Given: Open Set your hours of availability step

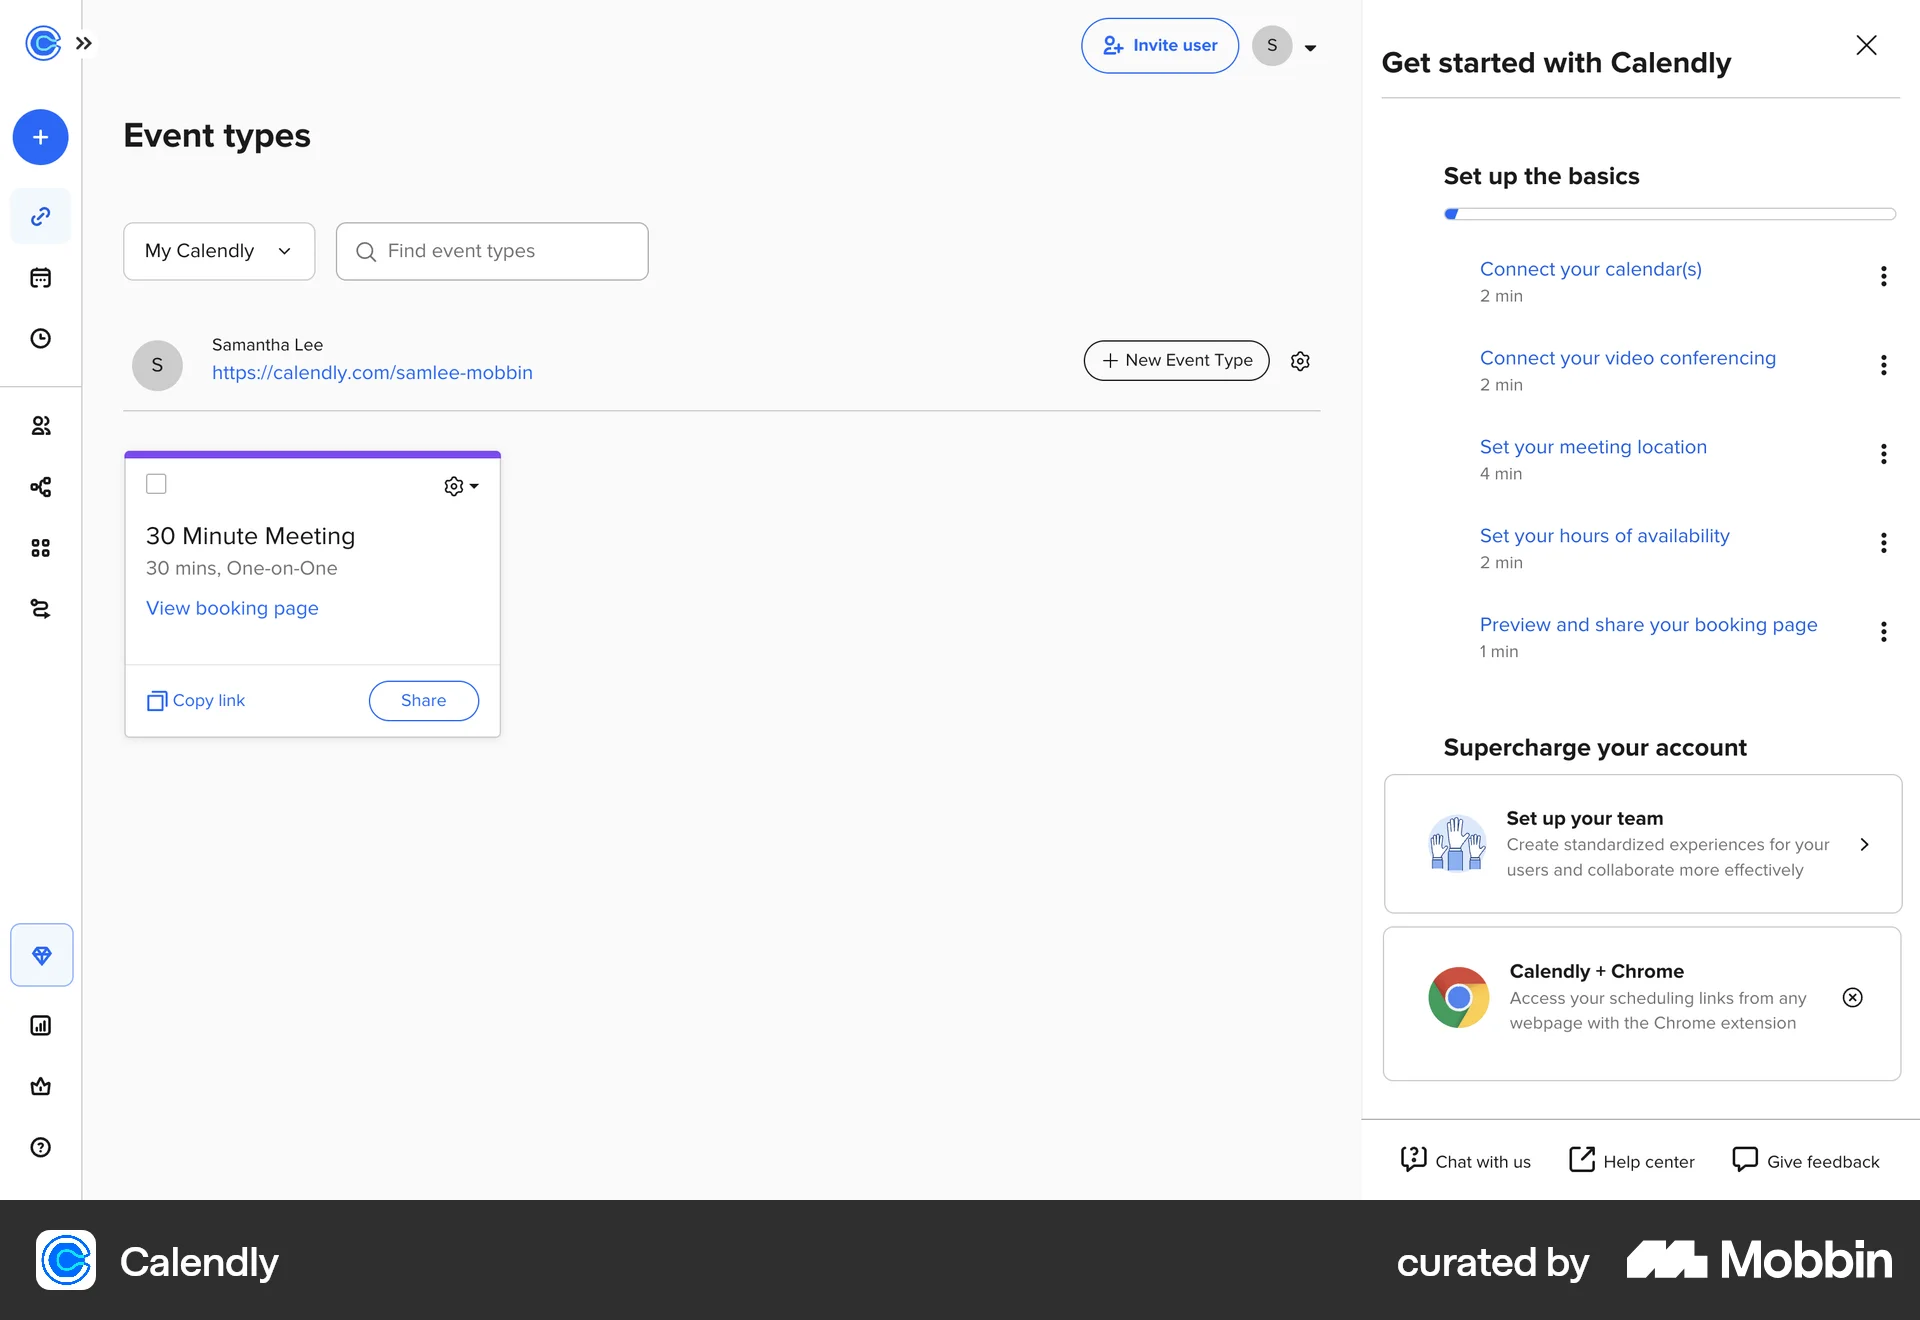Looking at the screenshot, I should click(x=1605, y=536).
